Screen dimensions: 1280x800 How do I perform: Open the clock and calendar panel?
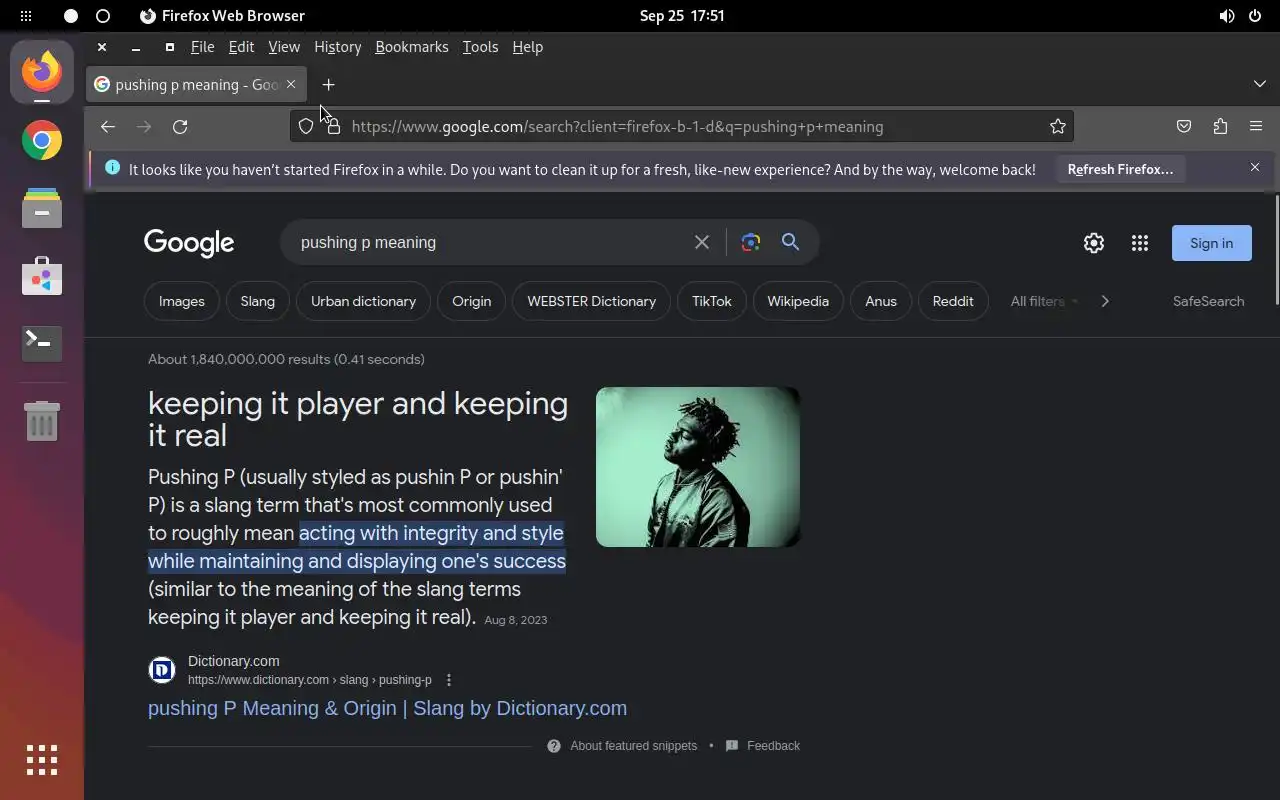pyautogui.click(x=682, y=16)
